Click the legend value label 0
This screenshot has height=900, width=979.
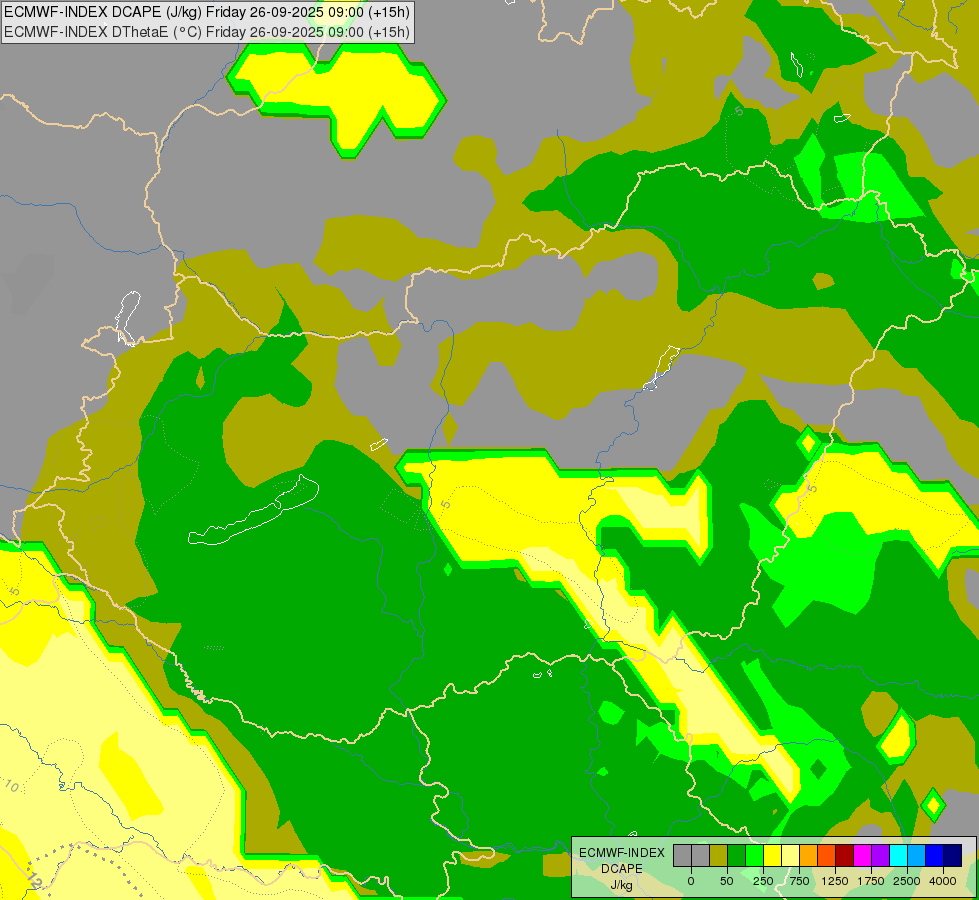[x=691, y=881]
